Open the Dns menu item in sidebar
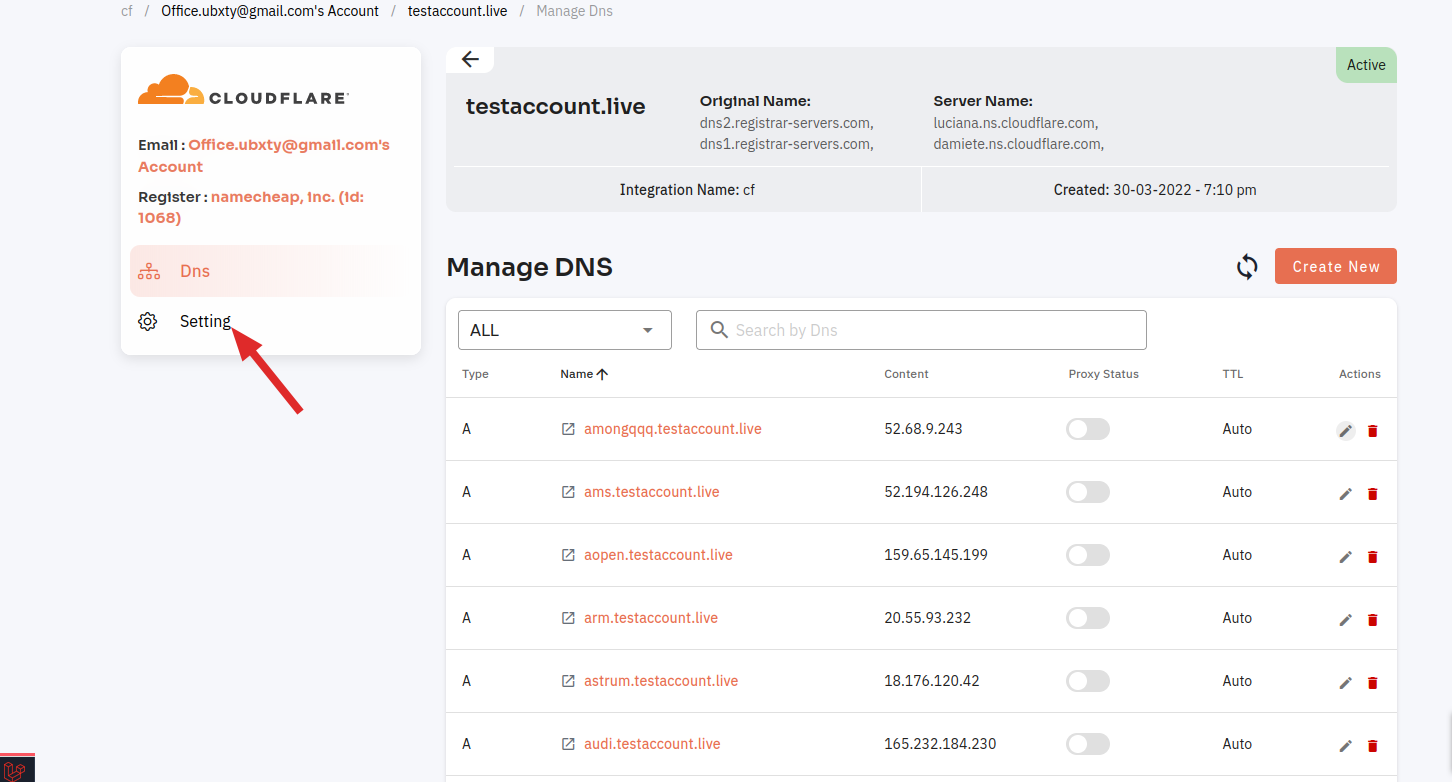 click(x=270, y=271)
